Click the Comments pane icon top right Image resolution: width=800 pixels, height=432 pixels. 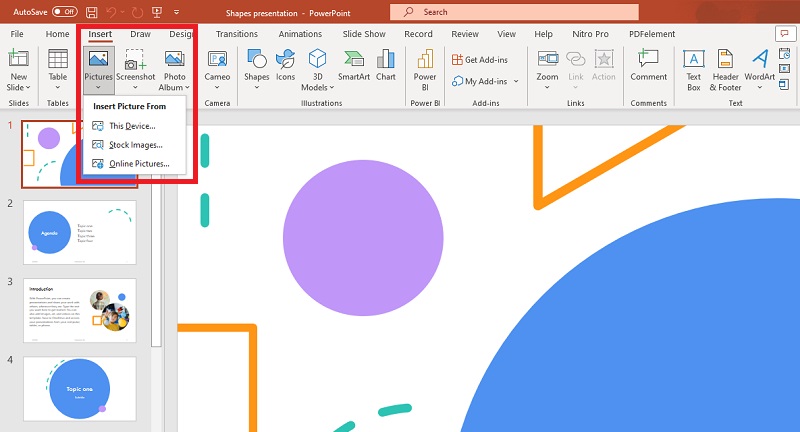785,34
